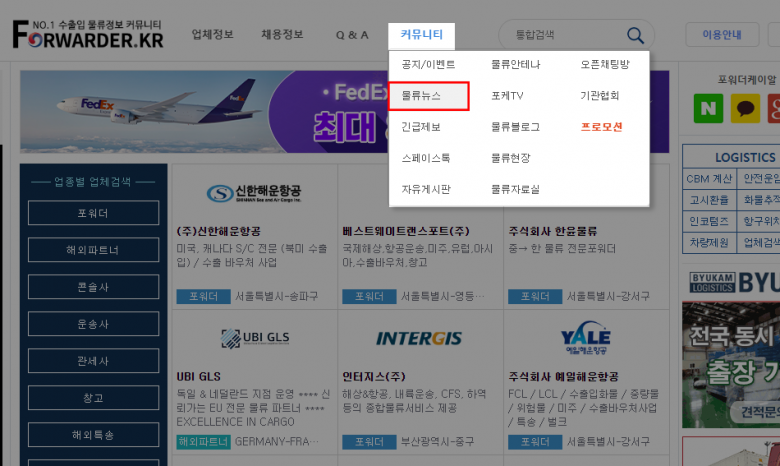Select 물류뉴스 in community dropdown
This screenshot has height=466, width=780.
click(428, 96)
